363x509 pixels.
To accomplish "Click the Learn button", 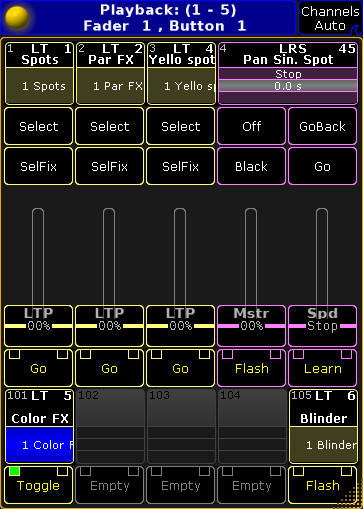I will click(x=322, y=368).
